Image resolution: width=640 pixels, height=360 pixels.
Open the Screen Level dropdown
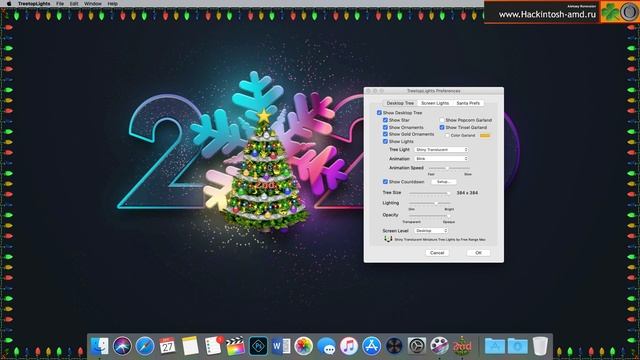pos(431,231)
